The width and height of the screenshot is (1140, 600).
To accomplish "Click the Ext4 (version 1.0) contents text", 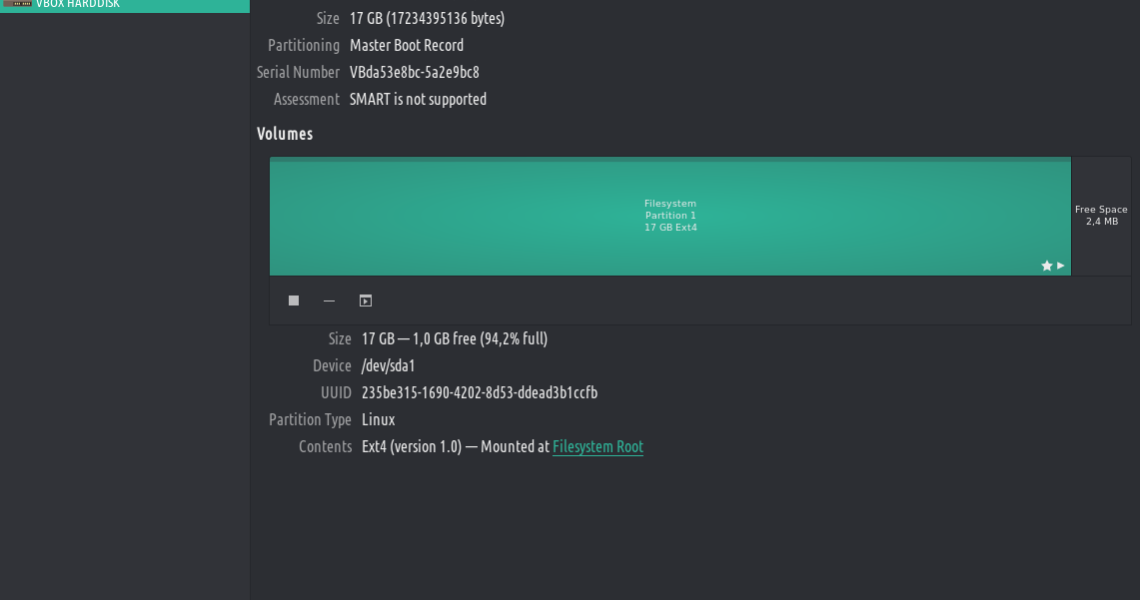I will (x=411, y=447).
